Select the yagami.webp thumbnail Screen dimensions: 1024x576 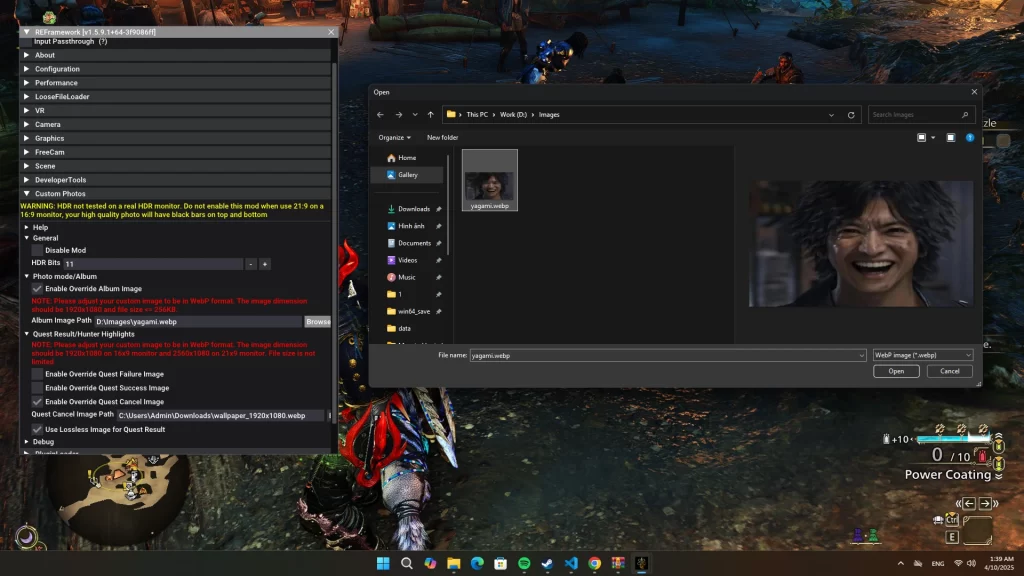(490, 180)
